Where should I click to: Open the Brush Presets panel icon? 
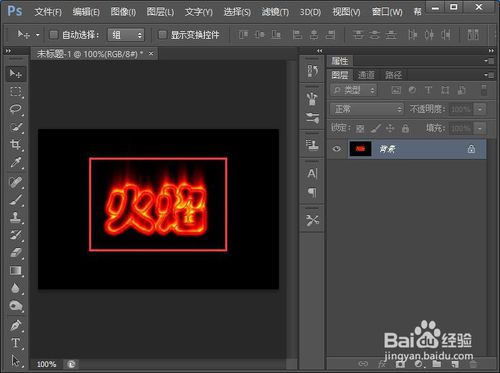312,99
